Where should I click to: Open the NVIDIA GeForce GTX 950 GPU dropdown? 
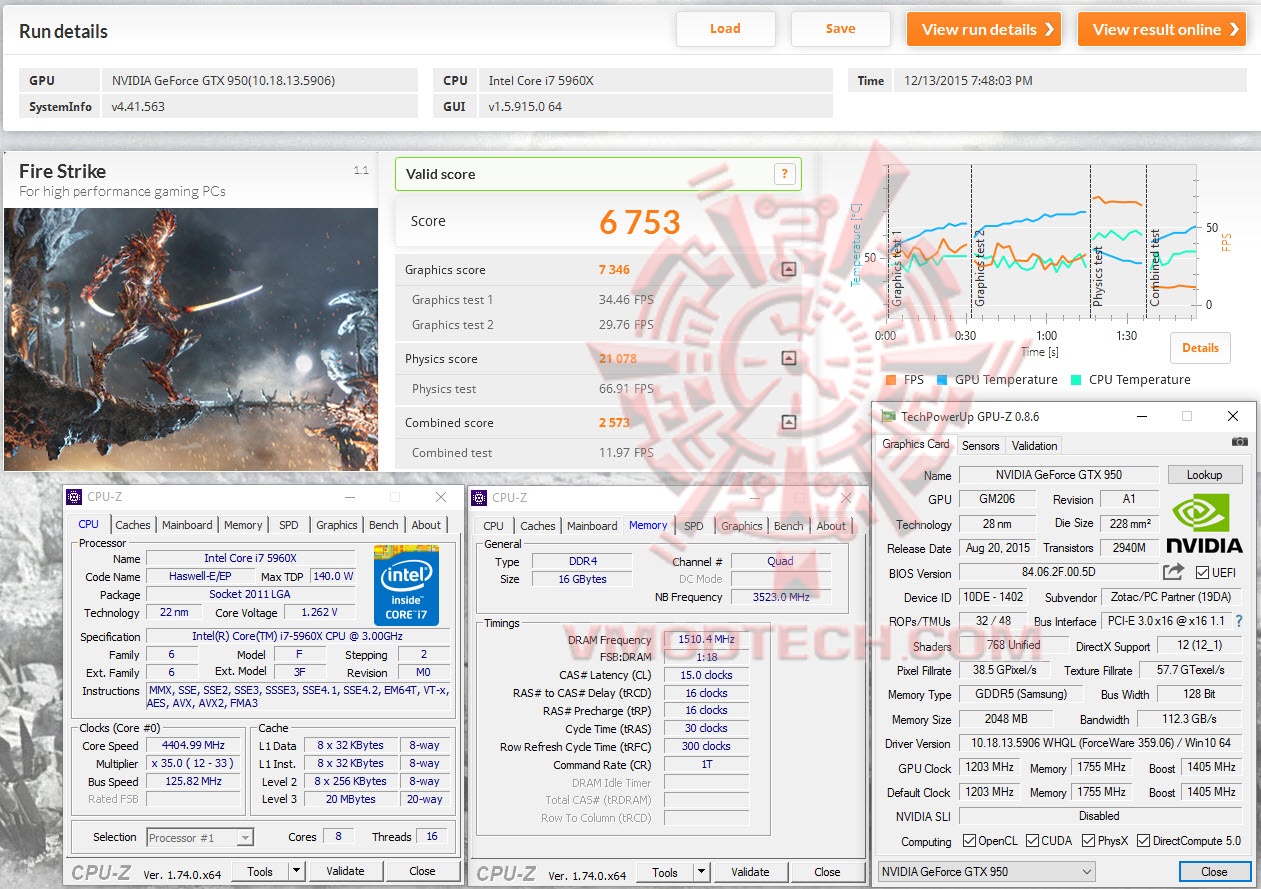point(986,872)
